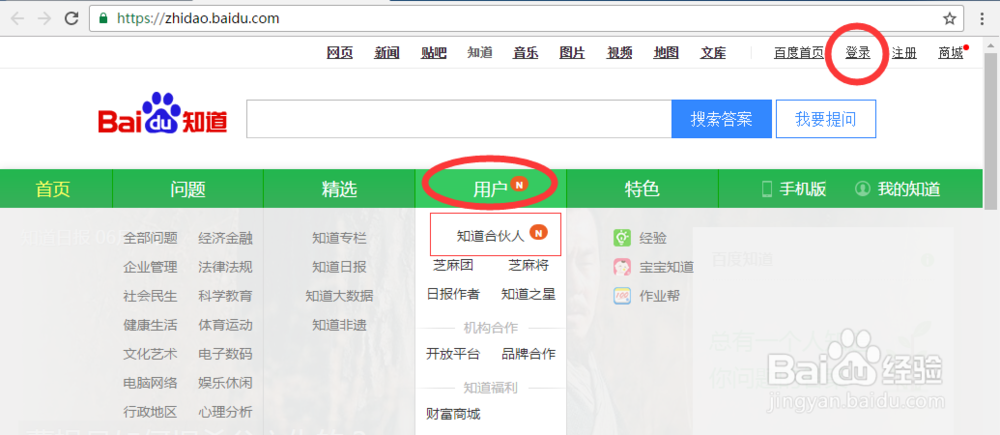
Task: Open the 图片 link
Action: [572, 53]
